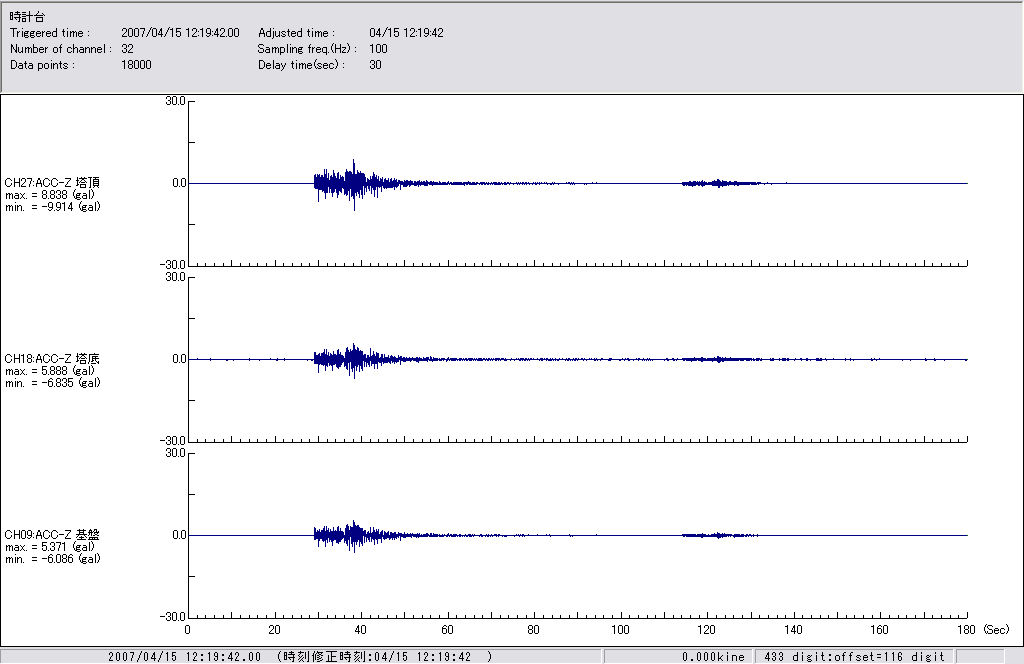Viewport: 1024px width, 664px height.
Task: Click the CH27 max 8.838 gal reading
Action: 50,195
